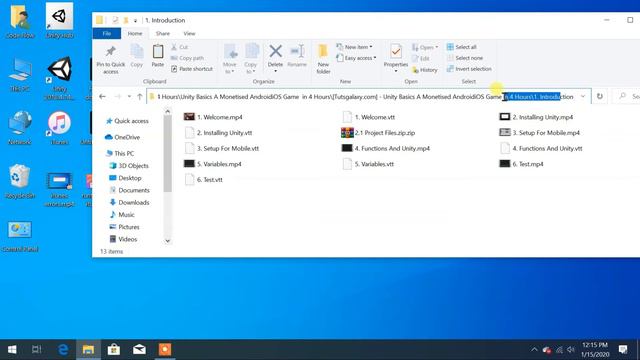Viewport: 640px width, 360px height.
Task: Click Task View taskbar icon
Action: pyautogui.click(x=36, y=350)
